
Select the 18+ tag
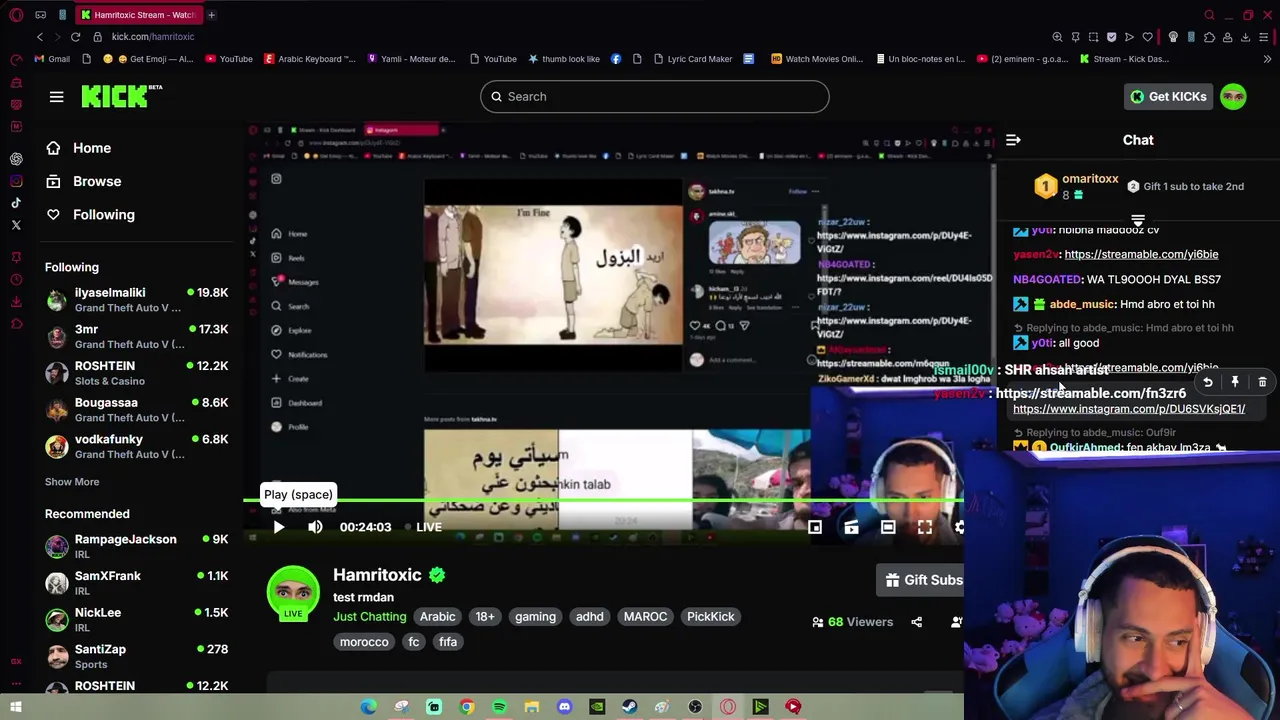(485, 617)
